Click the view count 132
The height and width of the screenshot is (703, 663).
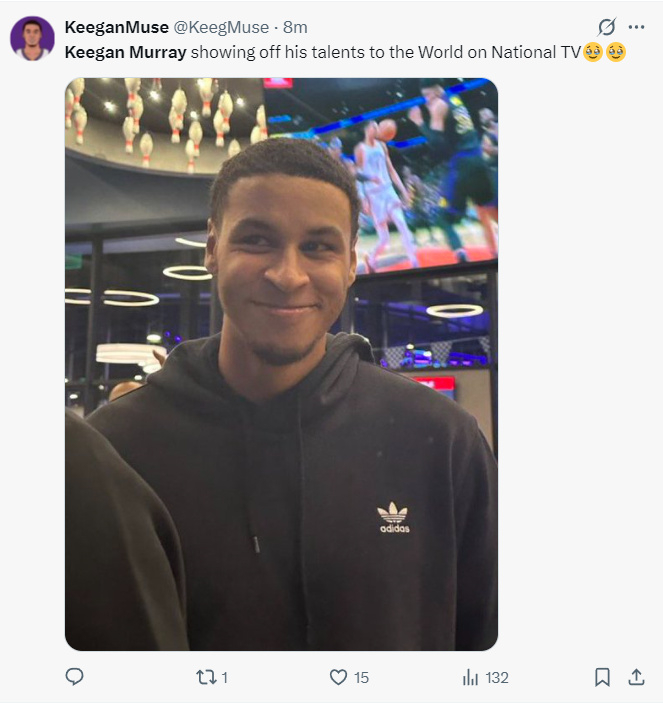tap(497, 677)
